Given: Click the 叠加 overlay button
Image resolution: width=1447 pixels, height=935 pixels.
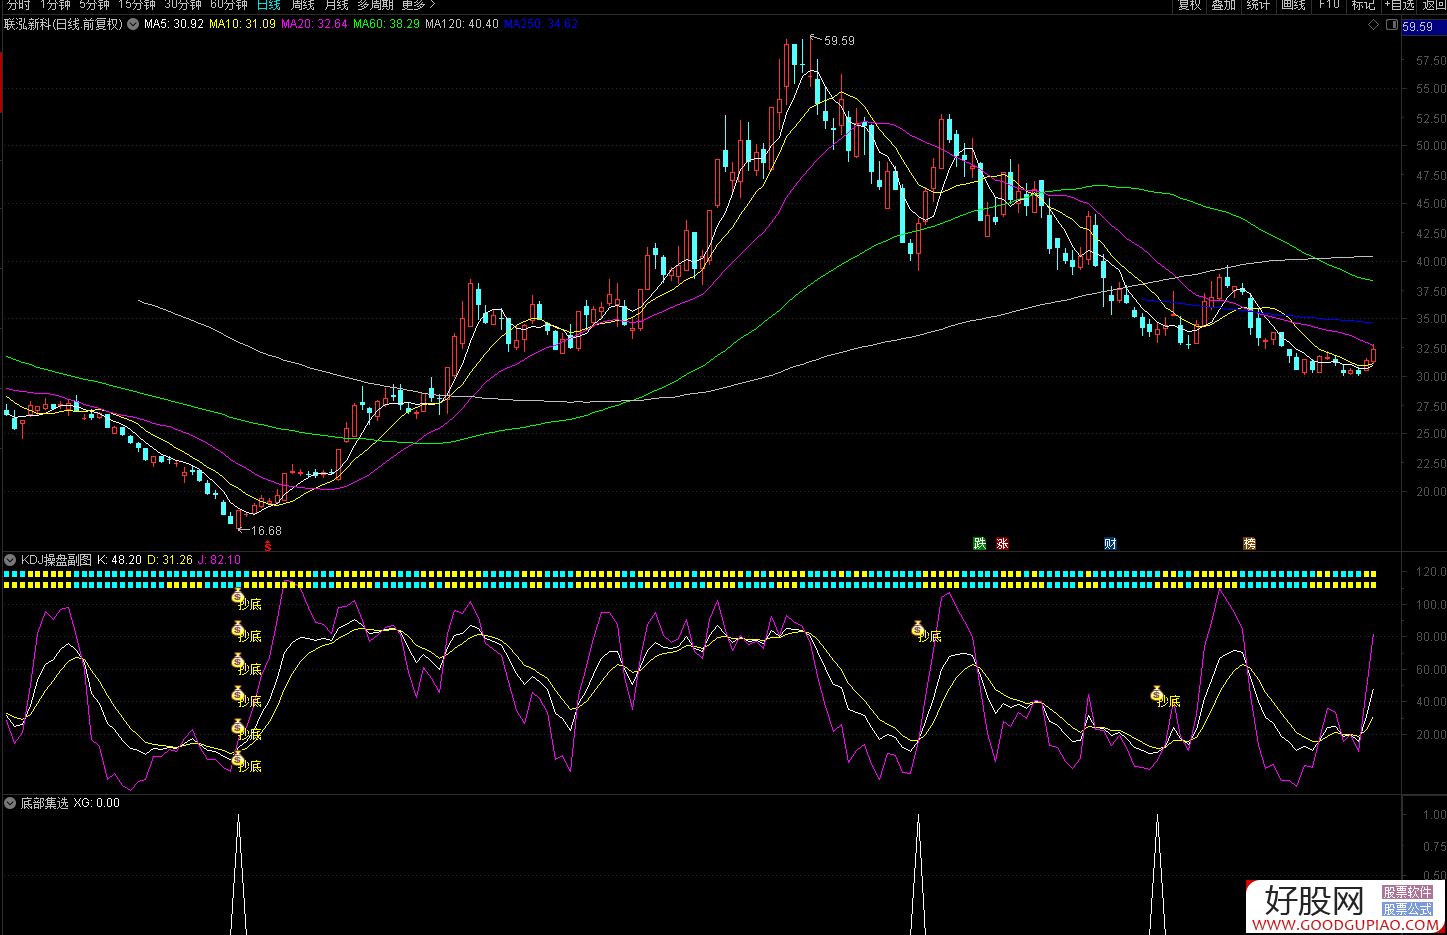Looking at the screenshot, I should (x=1223, y=5).
